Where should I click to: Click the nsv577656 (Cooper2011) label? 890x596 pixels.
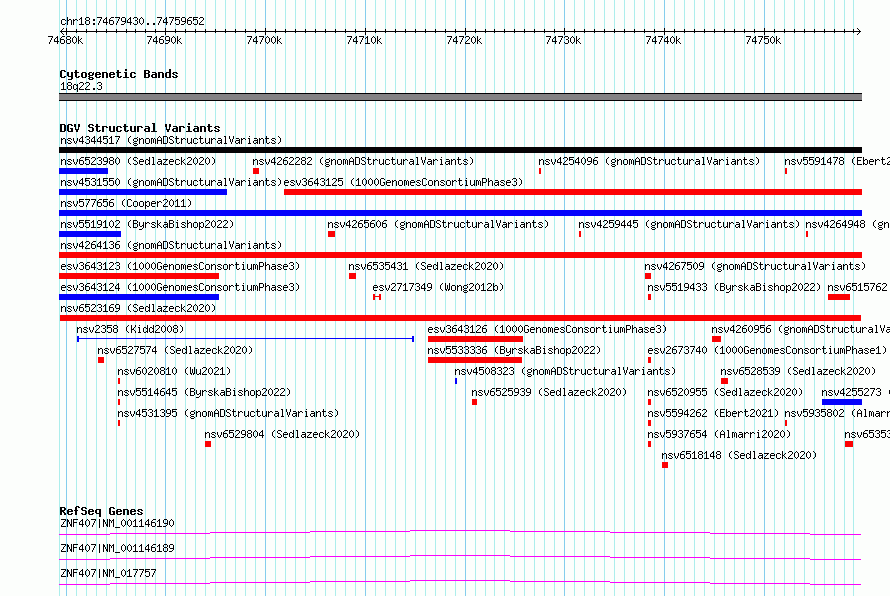[x=126, y=203]
